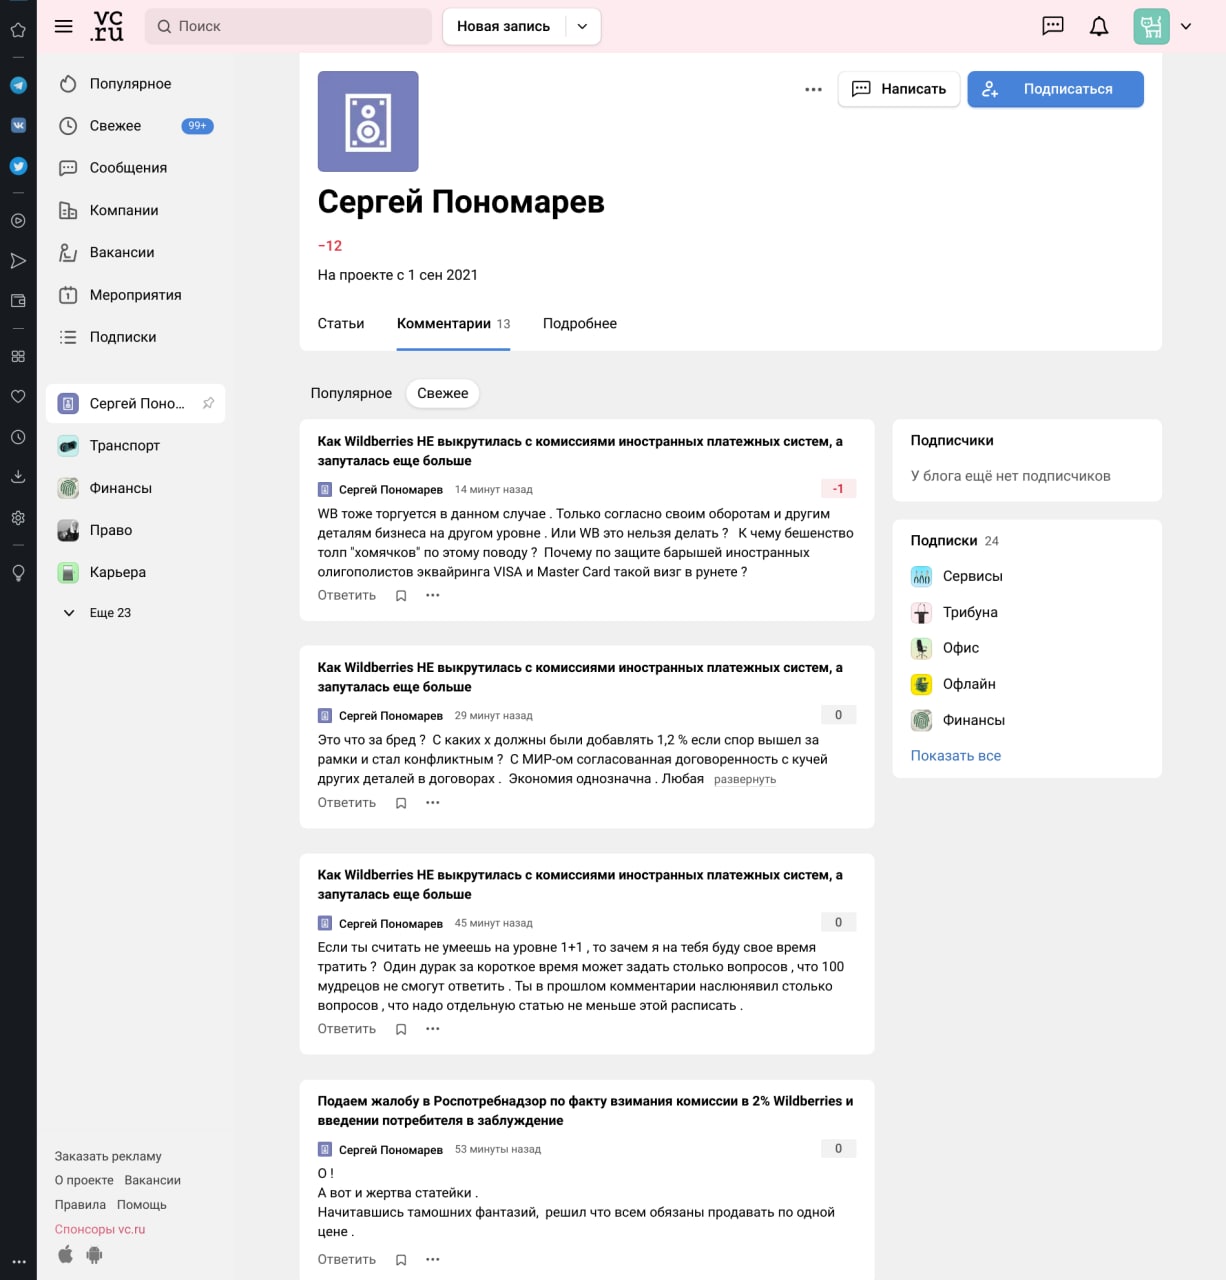This screenshot has height=1280, width=1226.
Task: Expand Еще 23 in sidebar
Action: tap(97, 613)
